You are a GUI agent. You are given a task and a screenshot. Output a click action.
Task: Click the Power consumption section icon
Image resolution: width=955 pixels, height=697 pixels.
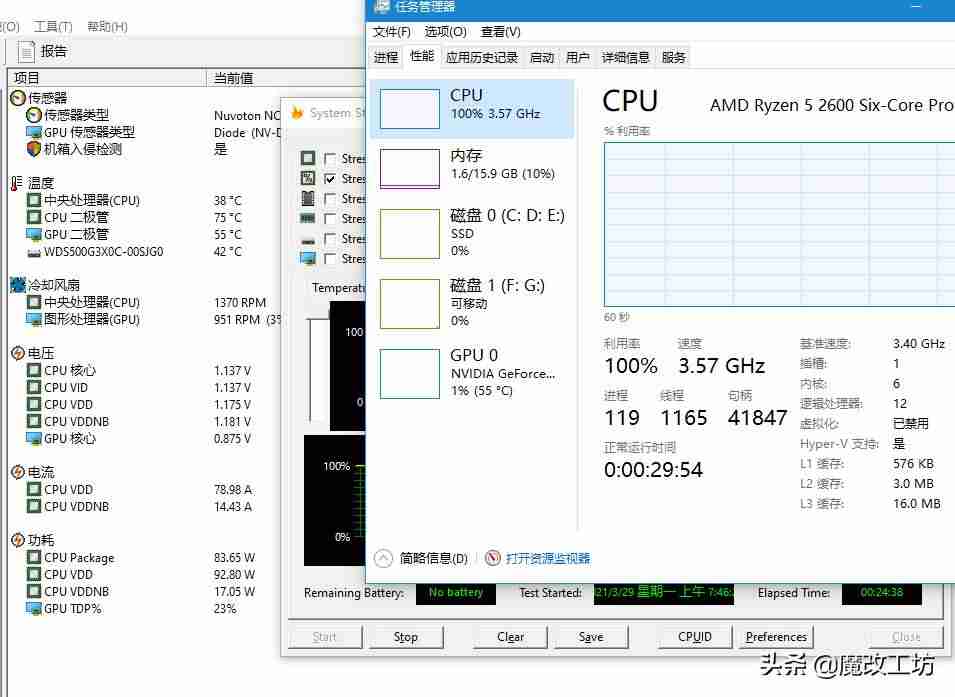(18, 540)
